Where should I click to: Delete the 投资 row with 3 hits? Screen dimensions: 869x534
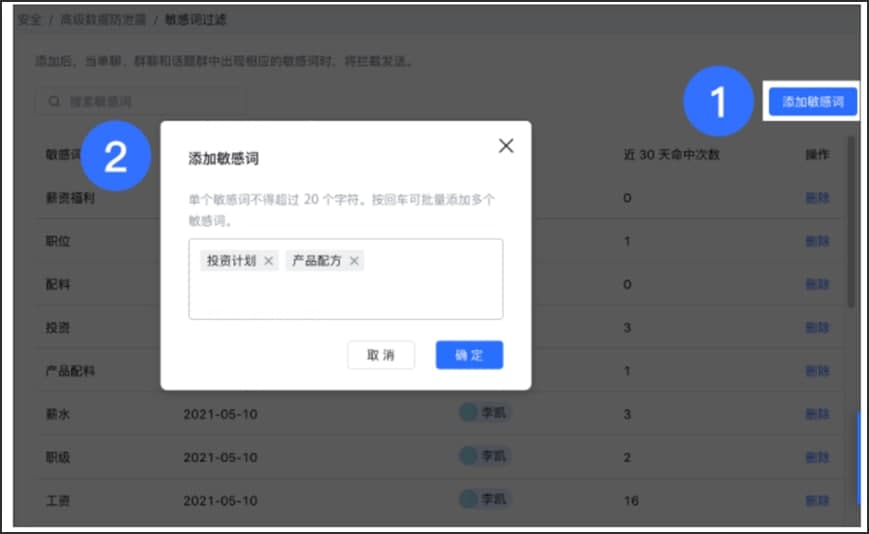coord(817,327)
